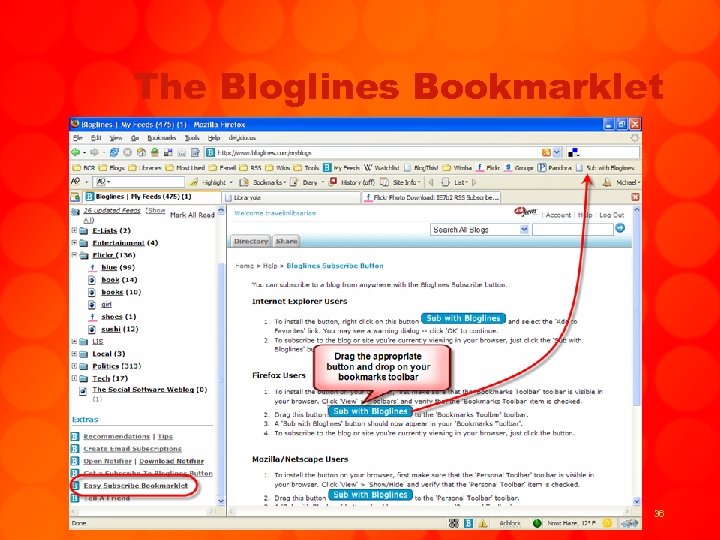Click the Sub with Bloglines button for Internet Explorer
This screenshot has height=540, width=720.
pos(463,318)
